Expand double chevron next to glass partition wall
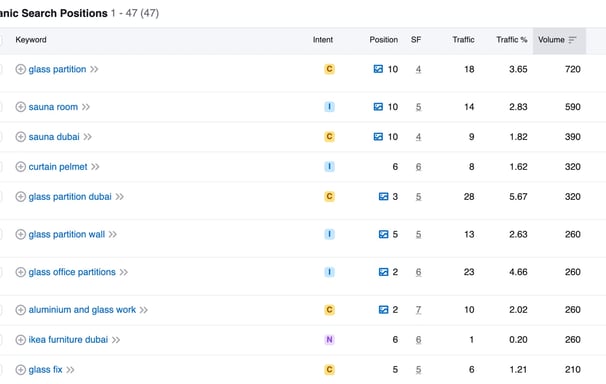The image size is (606, 384). (x=112, y=234)
